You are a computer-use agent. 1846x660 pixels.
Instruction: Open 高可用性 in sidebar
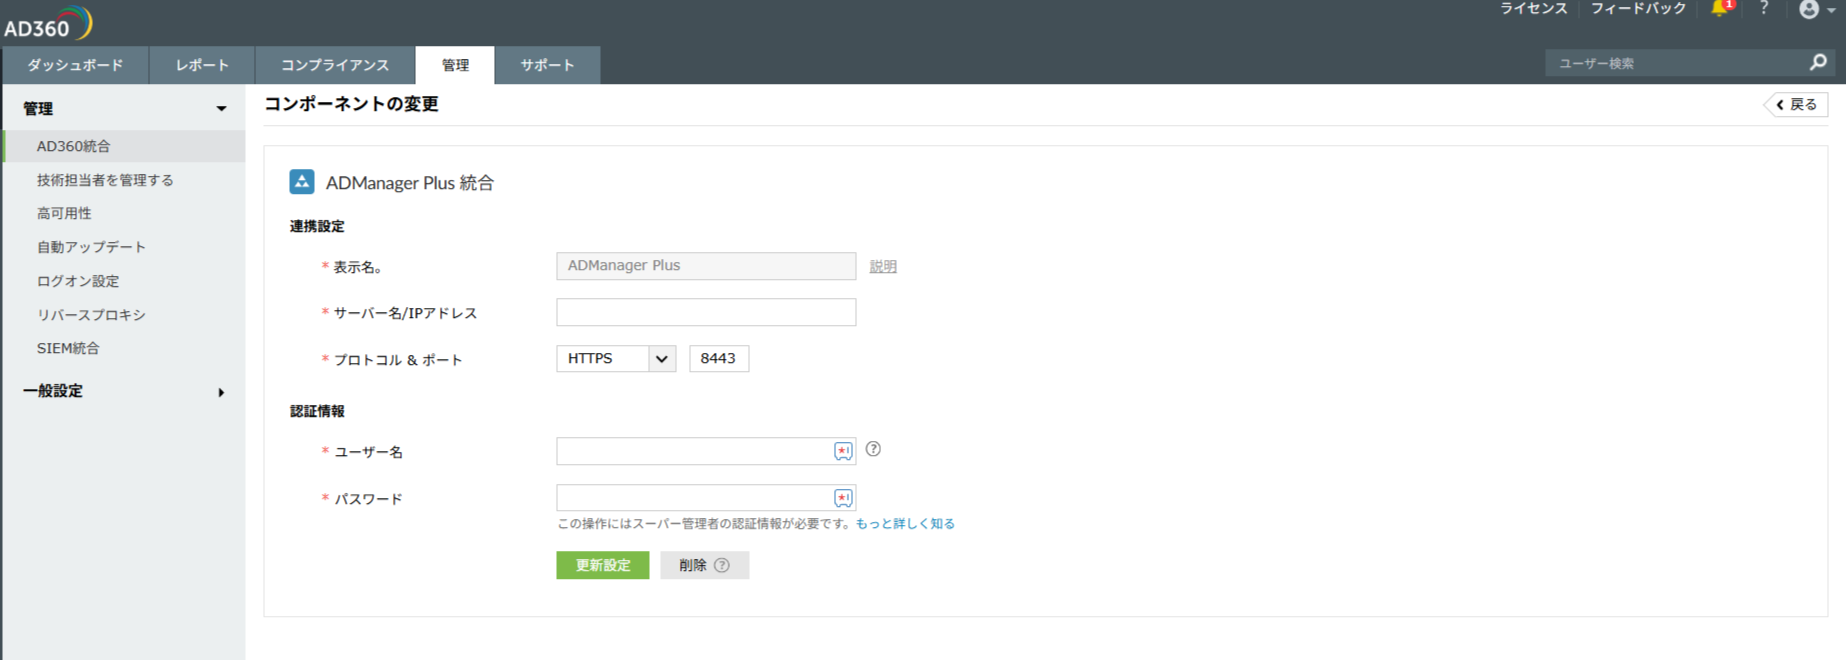(x=64, y=213)
